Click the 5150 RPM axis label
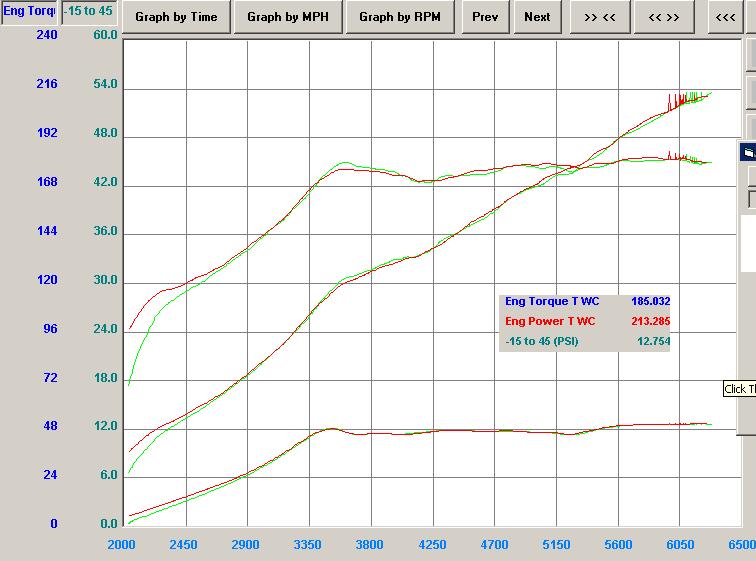 [556, 545]
